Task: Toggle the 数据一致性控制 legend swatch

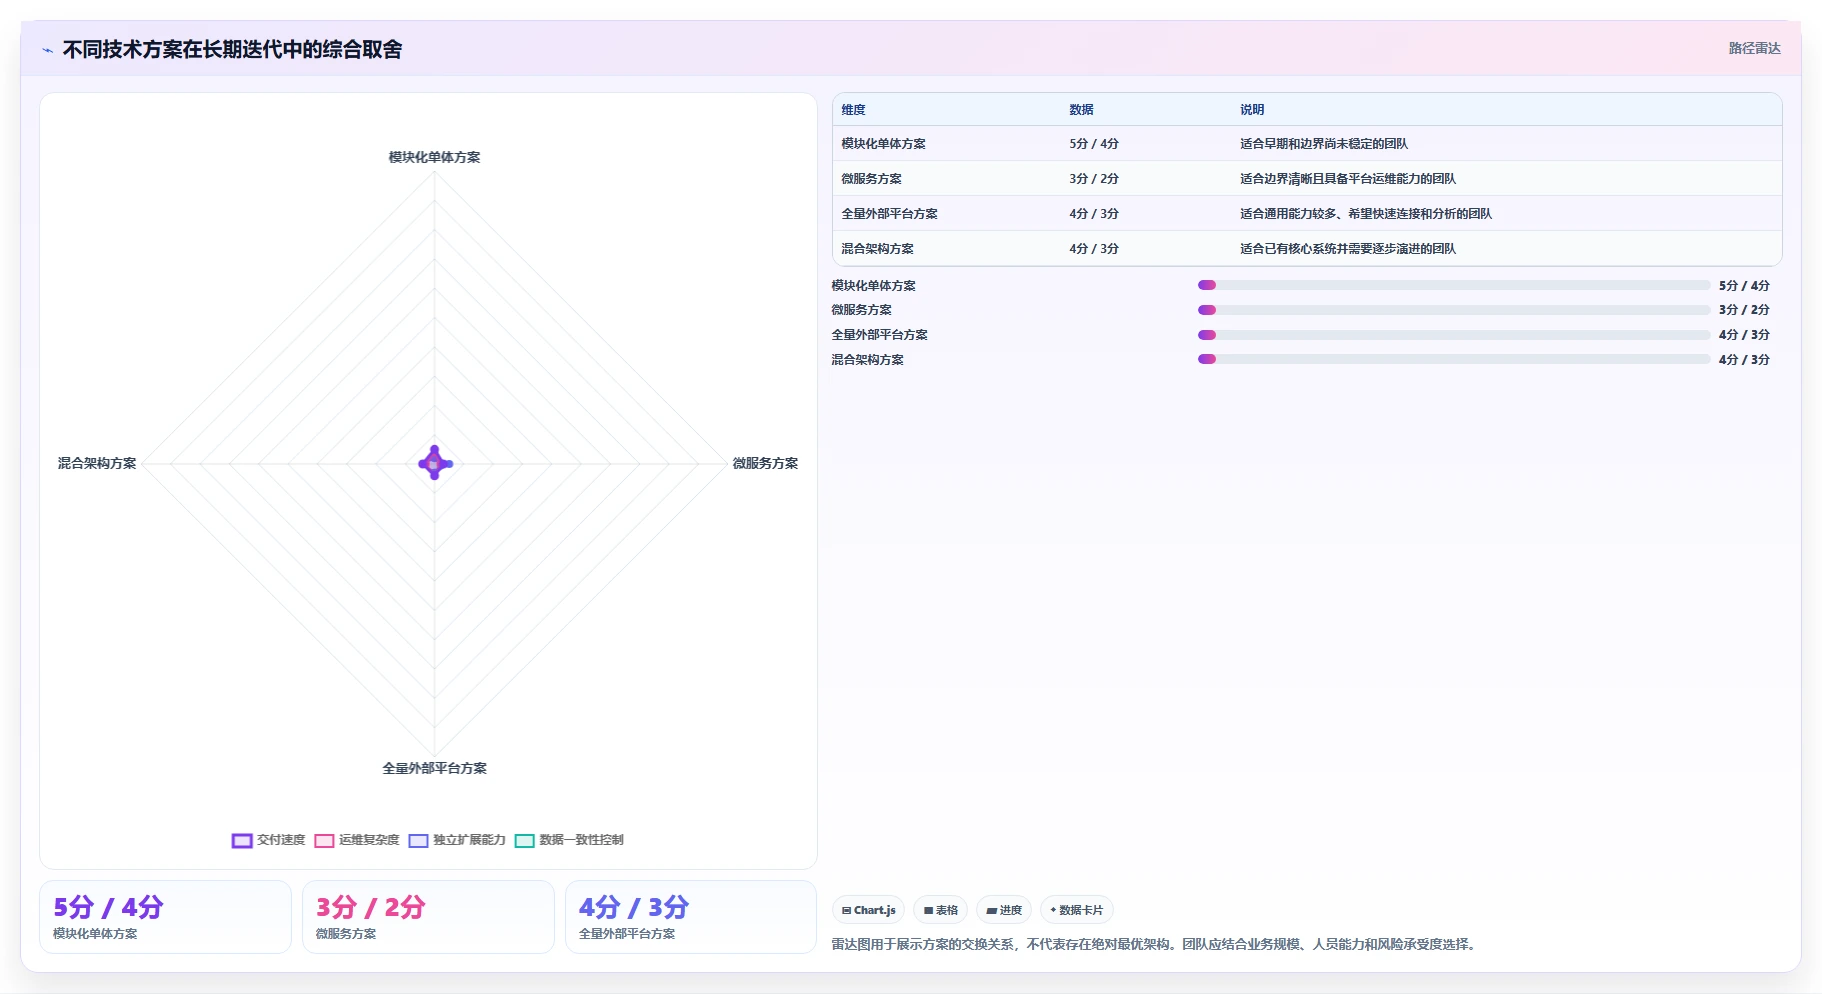Action: (x=524, y=840)
